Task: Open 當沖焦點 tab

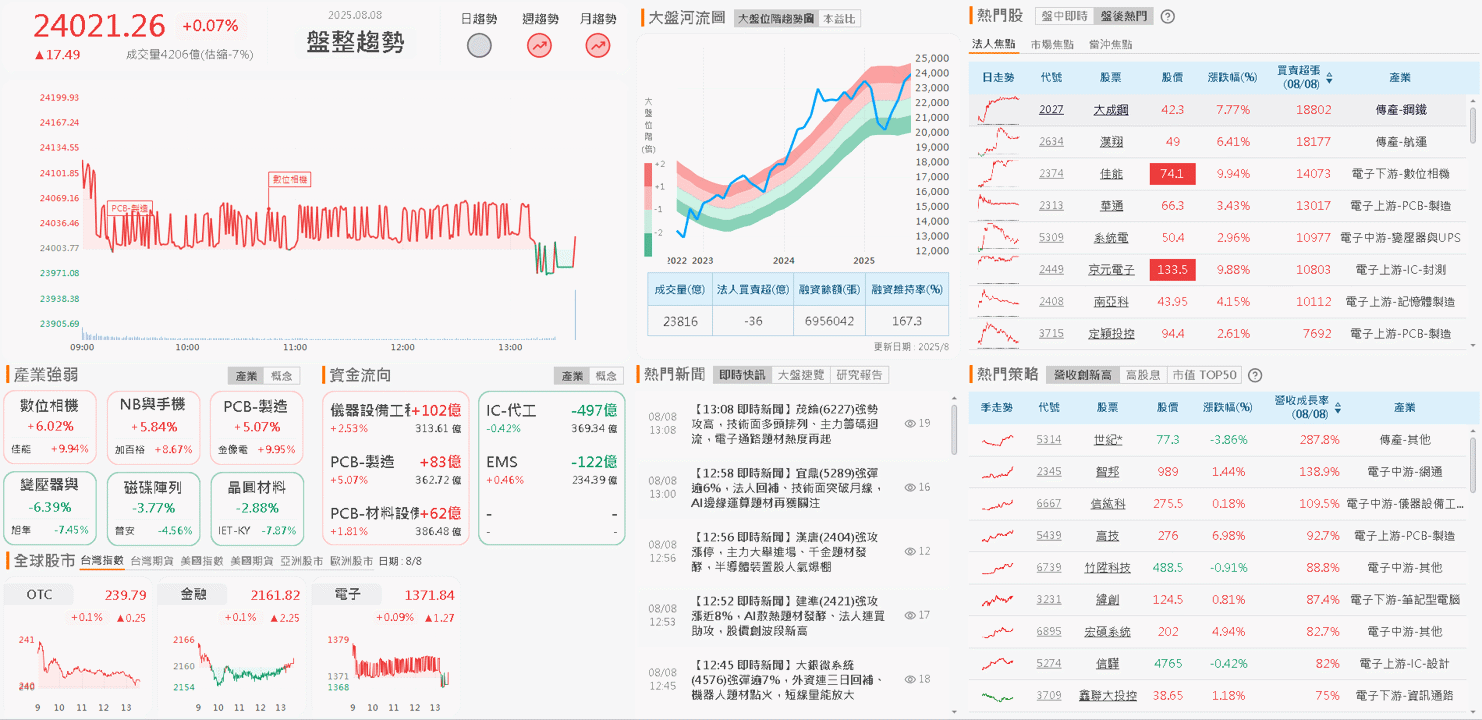Action: click(1110, 44)
